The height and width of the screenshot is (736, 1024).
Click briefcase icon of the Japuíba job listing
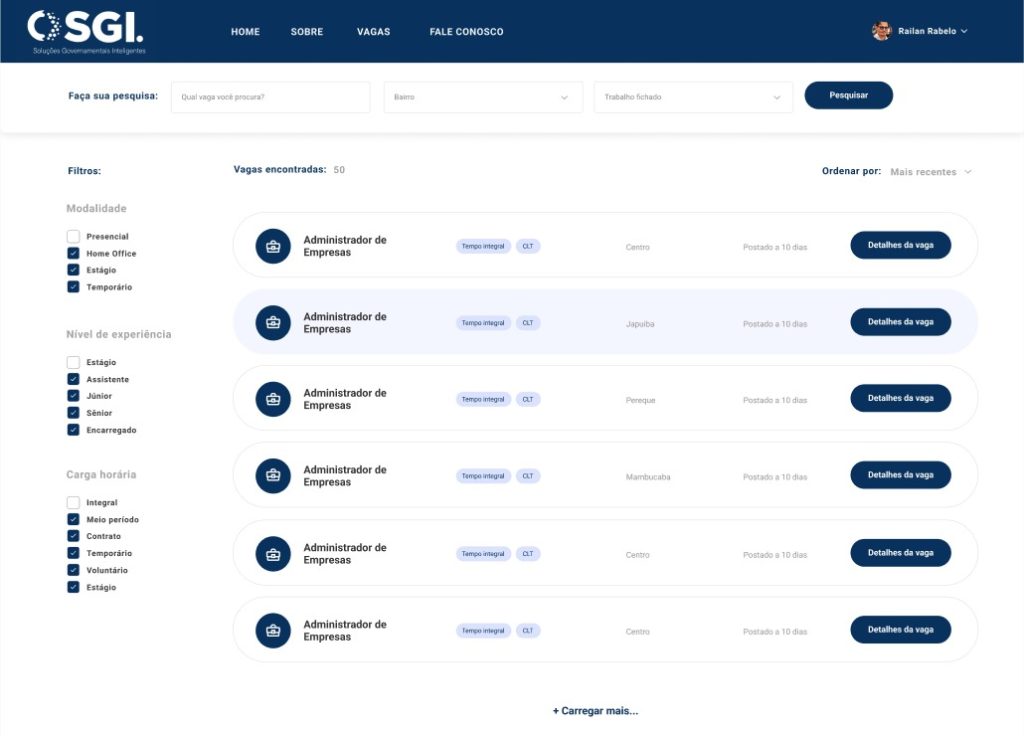click(273, 323)
